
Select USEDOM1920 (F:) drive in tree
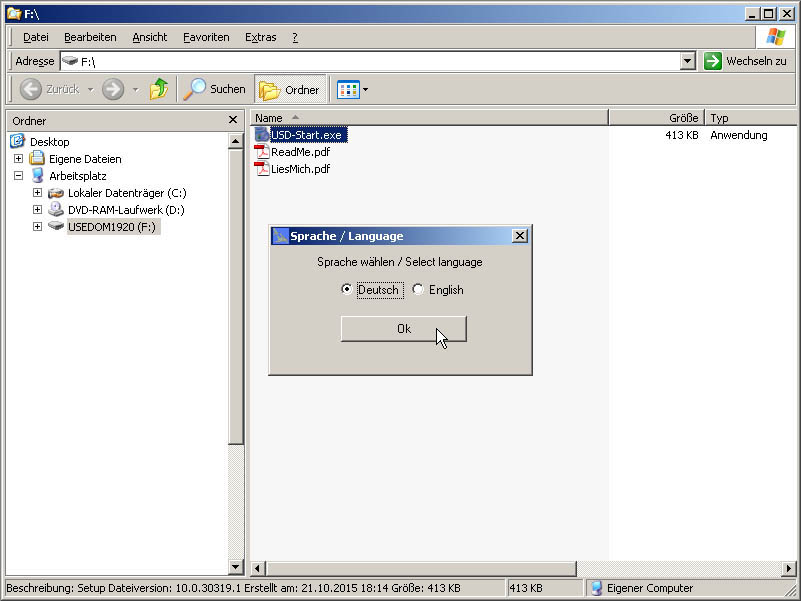(112, 227)
